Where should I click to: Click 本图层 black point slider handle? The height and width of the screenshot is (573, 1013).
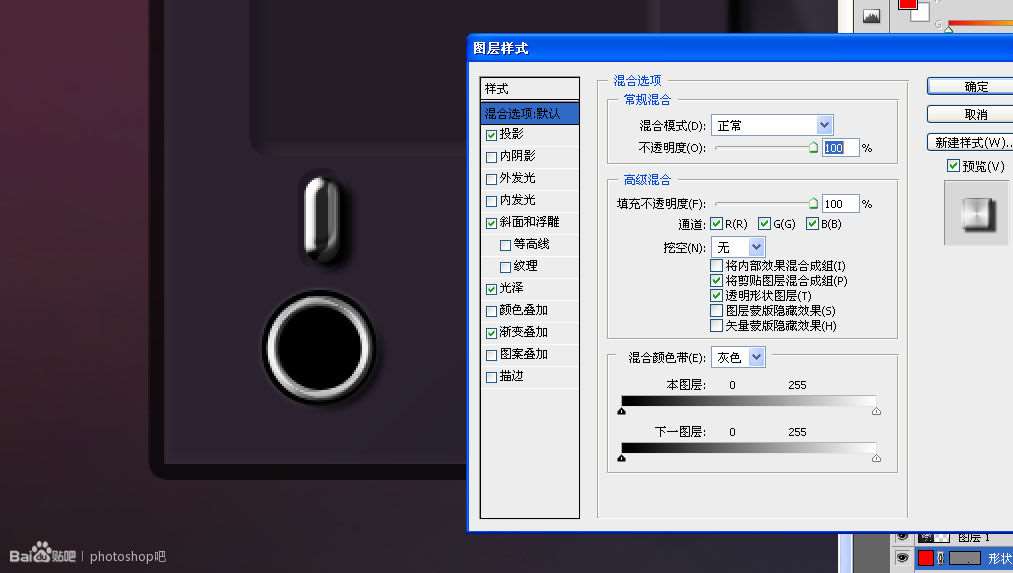(621, 411)
